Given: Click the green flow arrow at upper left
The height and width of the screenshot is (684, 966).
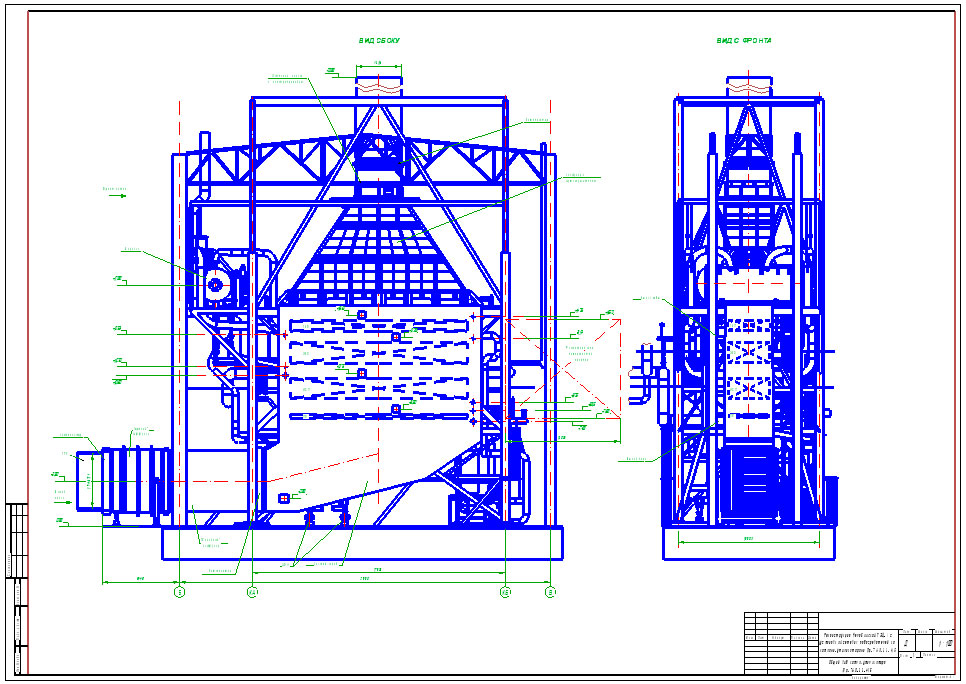Looking at the screenshot, I should [x=118, y=196].
